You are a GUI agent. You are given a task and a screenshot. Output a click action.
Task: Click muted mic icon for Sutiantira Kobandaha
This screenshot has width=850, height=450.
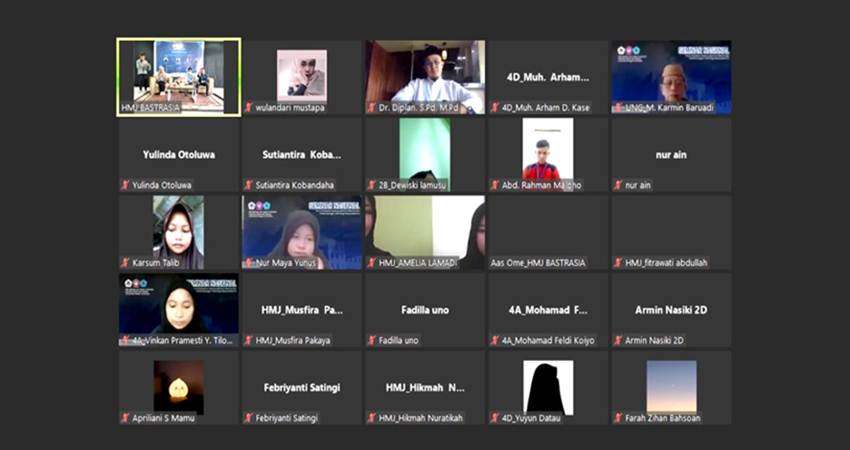[x=249, y=185]
